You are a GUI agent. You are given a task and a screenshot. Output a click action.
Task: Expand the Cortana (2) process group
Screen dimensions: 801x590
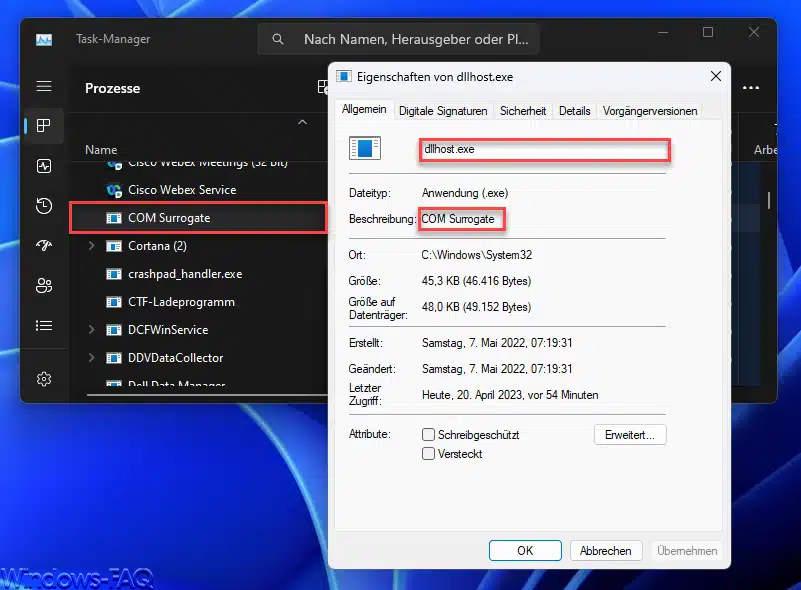click(91, 246)
